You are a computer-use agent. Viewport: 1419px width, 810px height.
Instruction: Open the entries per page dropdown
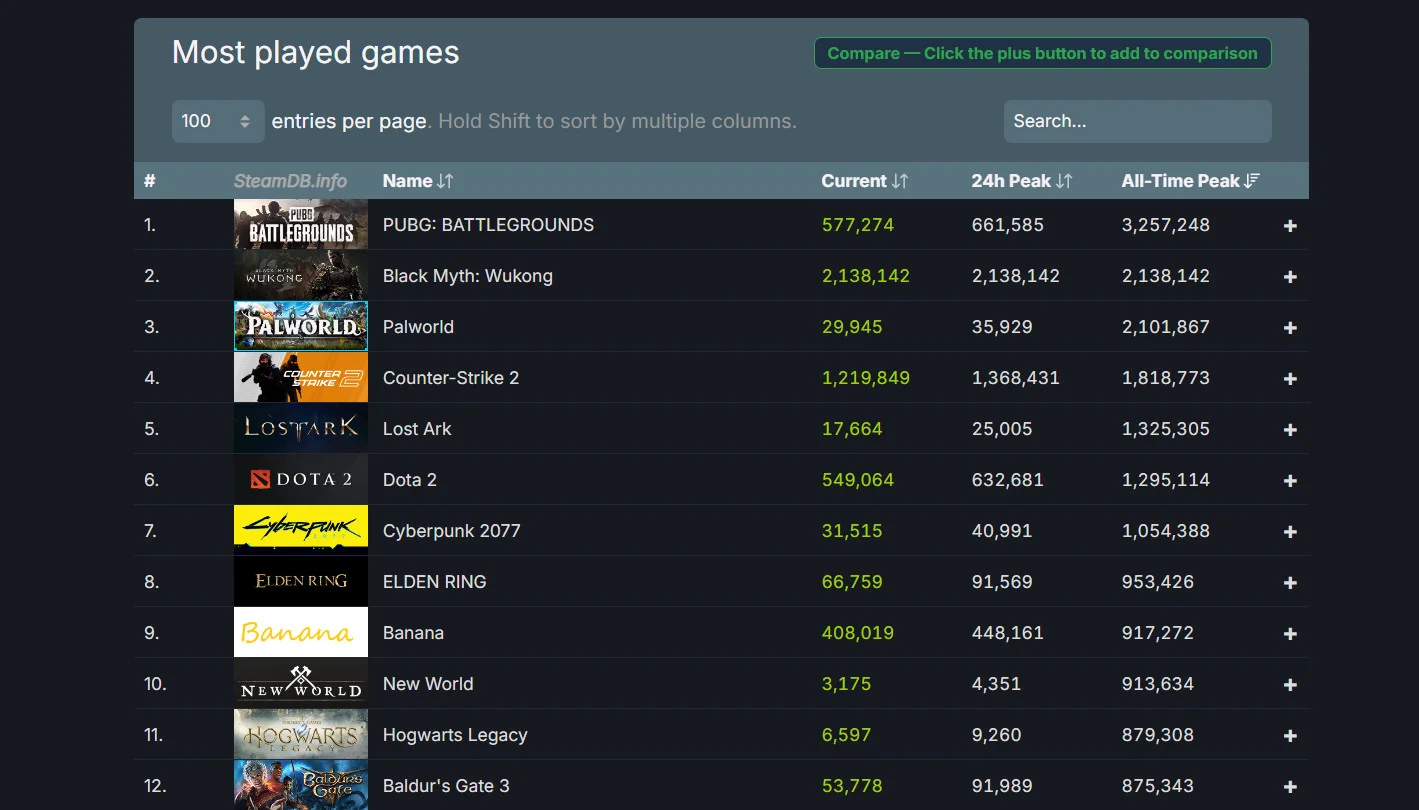click(x=218, y=121)
